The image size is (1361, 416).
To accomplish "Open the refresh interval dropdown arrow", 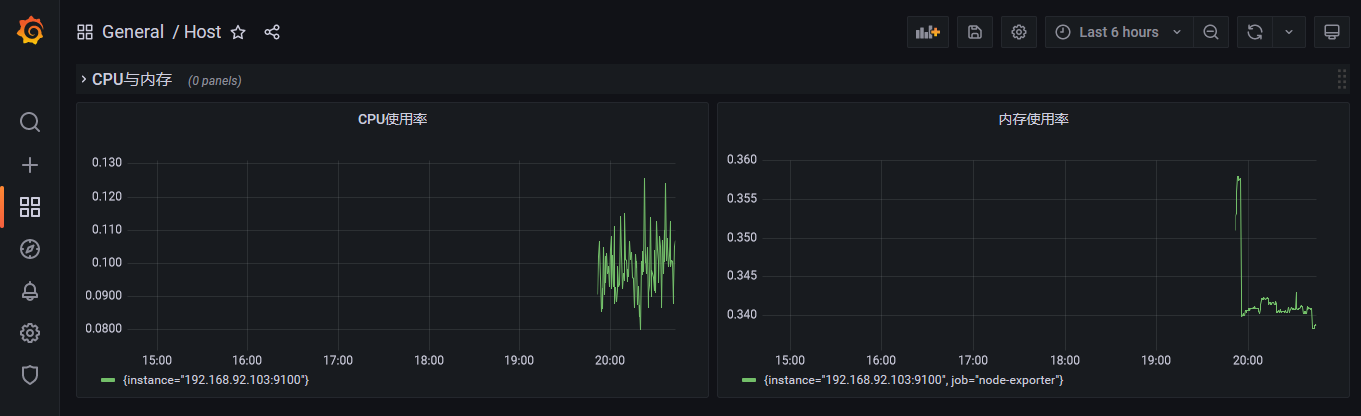I will (1289, 32).
